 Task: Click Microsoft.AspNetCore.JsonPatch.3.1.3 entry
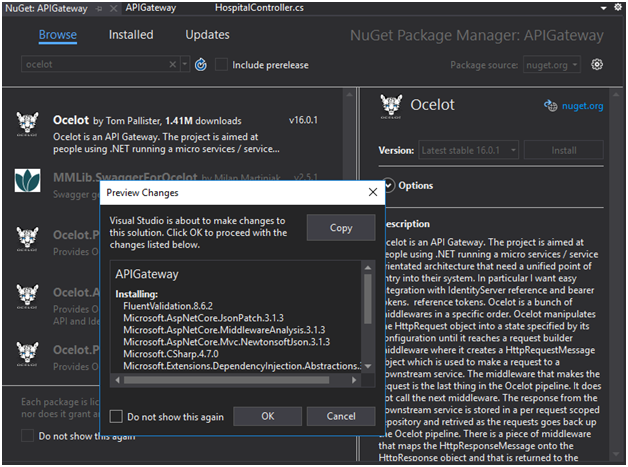[x=203, y=318]
